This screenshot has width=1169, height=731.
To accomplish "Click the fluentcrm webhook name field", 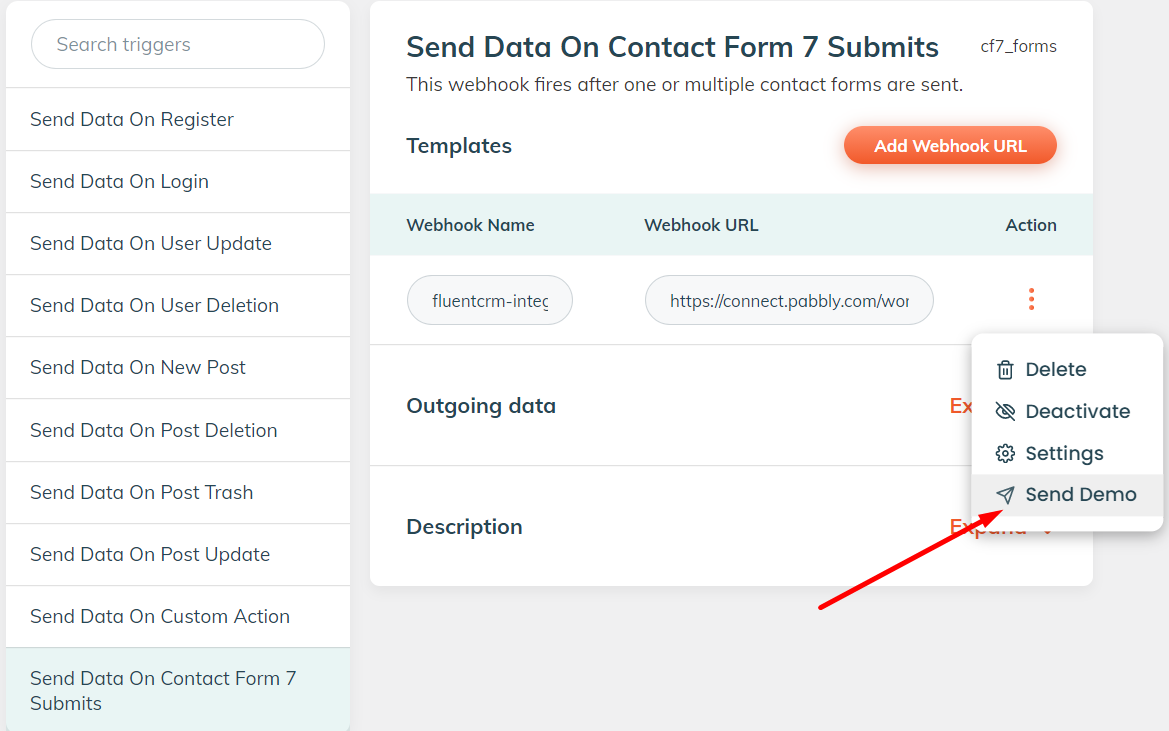I will tap(489, 300).
